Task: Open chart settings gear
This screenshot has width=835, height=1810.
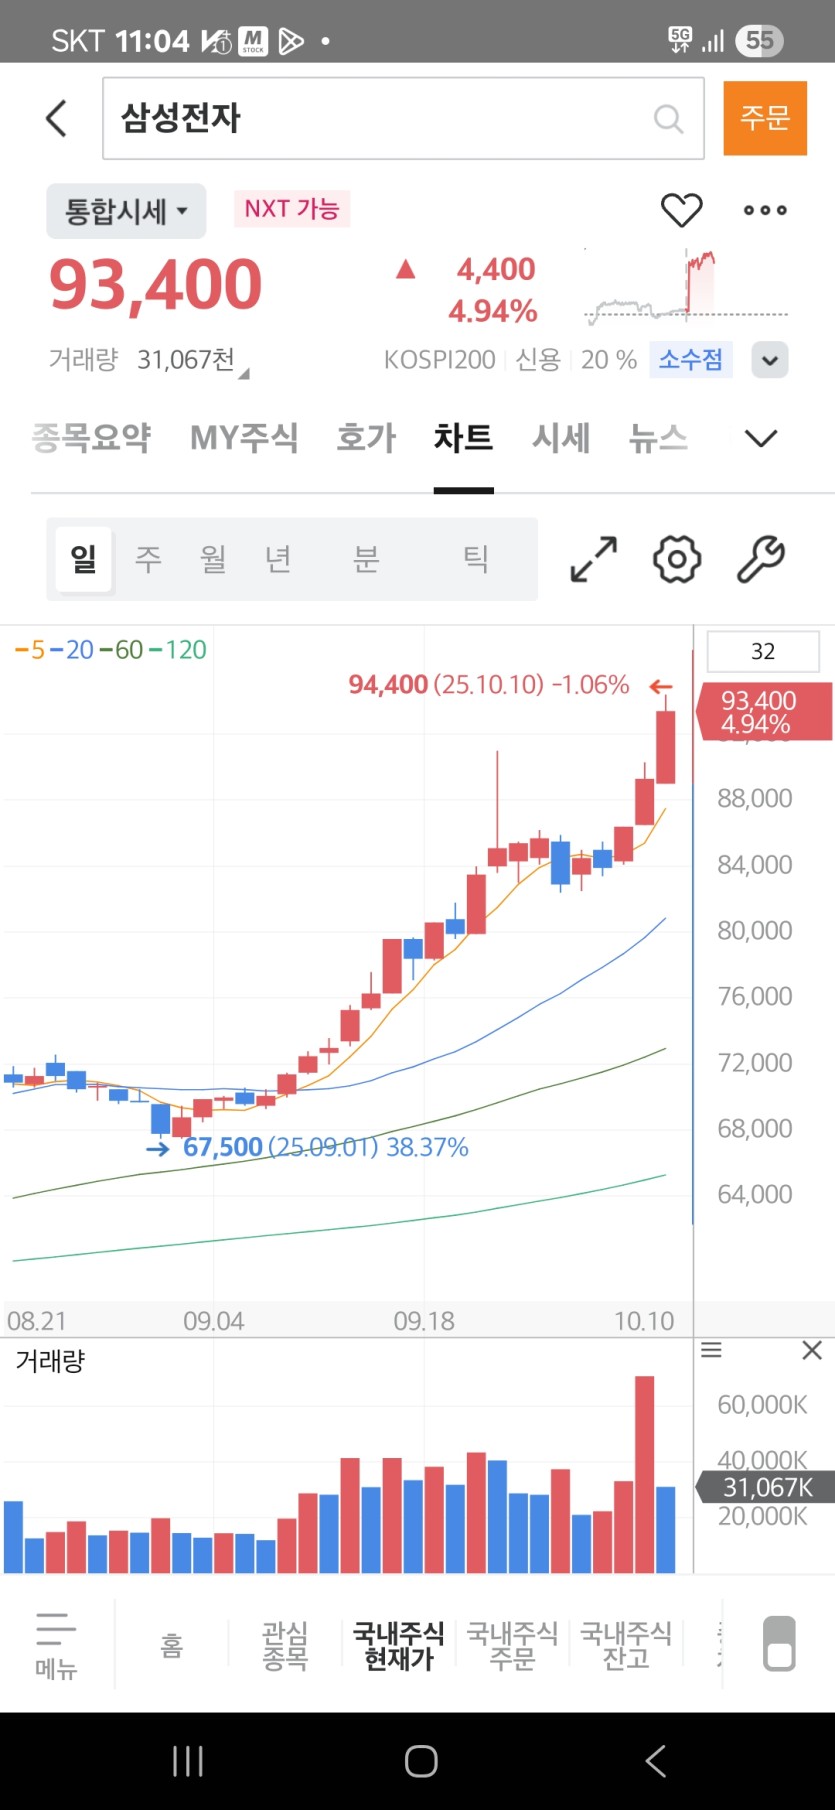Action: click(x=677, y=559)
